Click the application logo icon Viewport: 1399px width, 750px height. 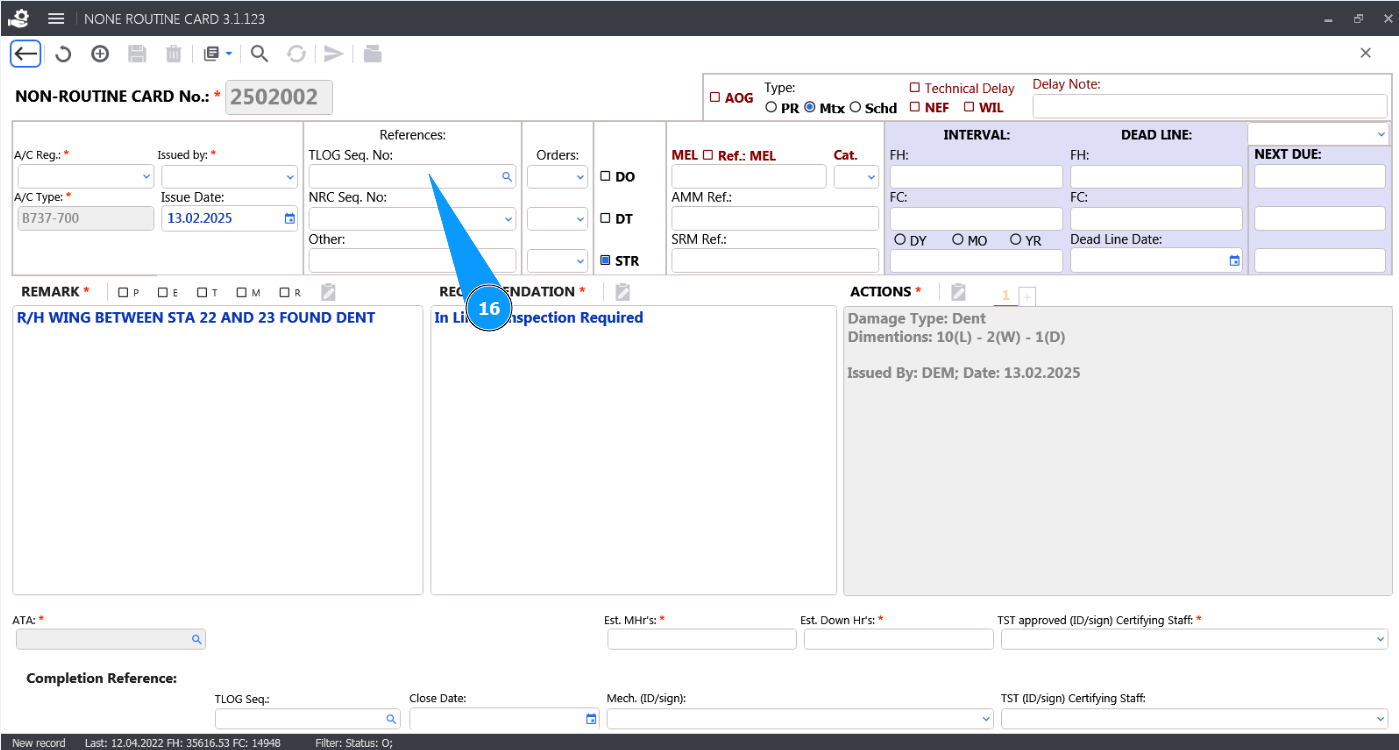coord(19,19)
